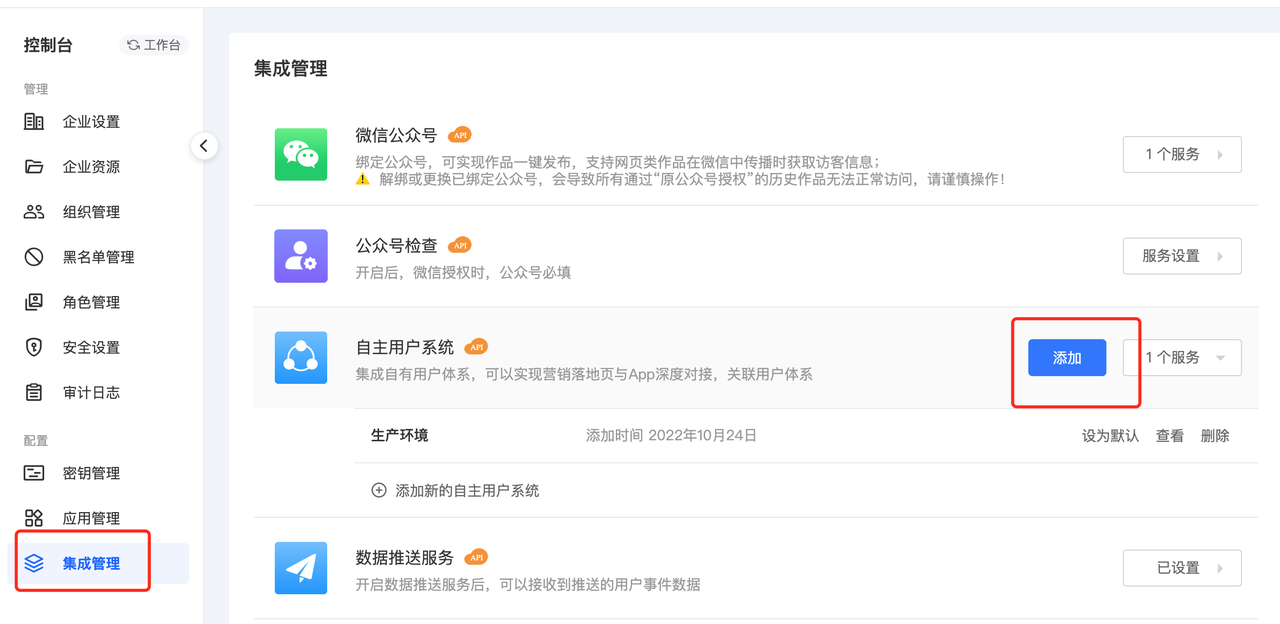Open the 服务设置 dropdown for 公众号检查

click(1182, 256)
